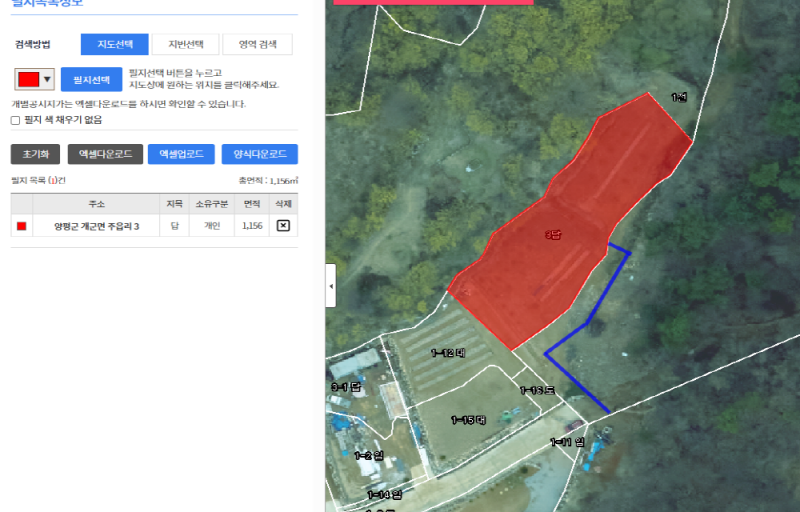800x512 pixels.
Task: Switch to 지도선택 tab
Action: (115, 44)
